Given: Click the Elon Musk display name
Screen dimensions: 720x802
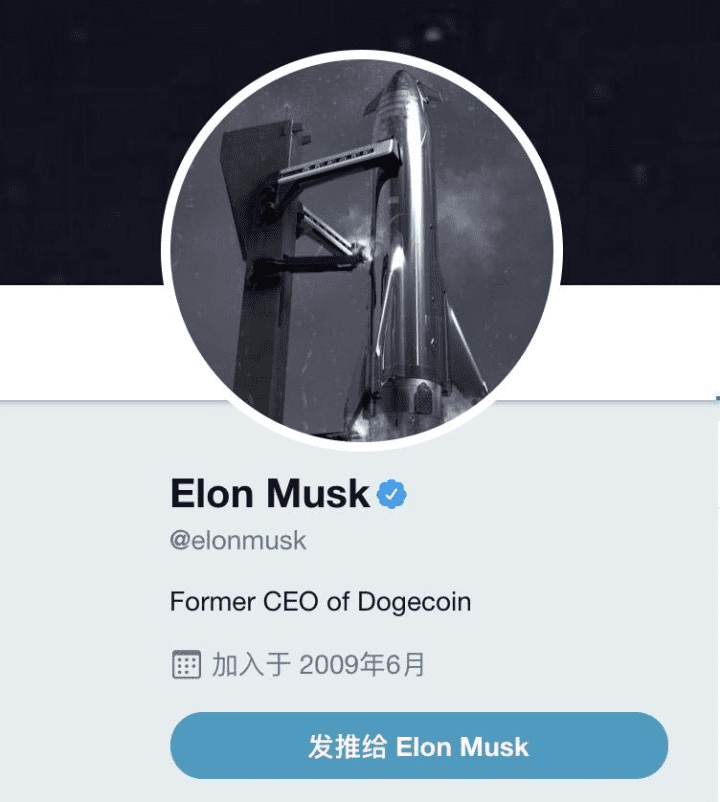Looking at the screenshot, I should pyautogui.click(x=269, y=494).
